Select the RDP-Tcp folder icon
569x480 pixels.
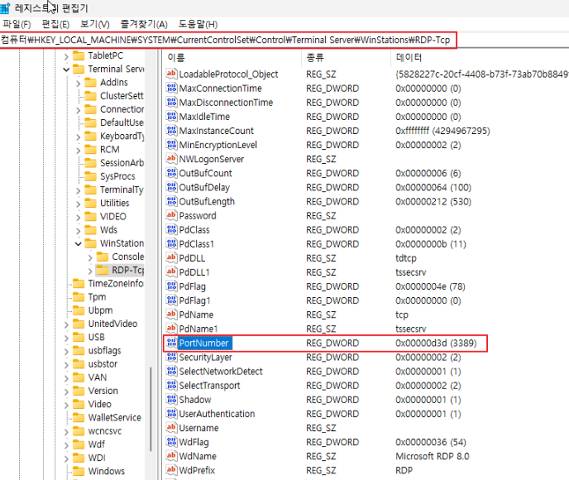pyautogui.click(x=102, y=270)
